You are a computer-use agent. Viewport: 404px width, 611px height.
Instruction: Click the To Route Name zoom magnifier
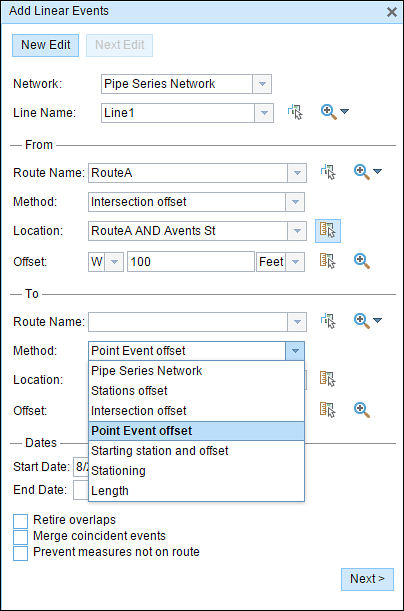point(362,321)
